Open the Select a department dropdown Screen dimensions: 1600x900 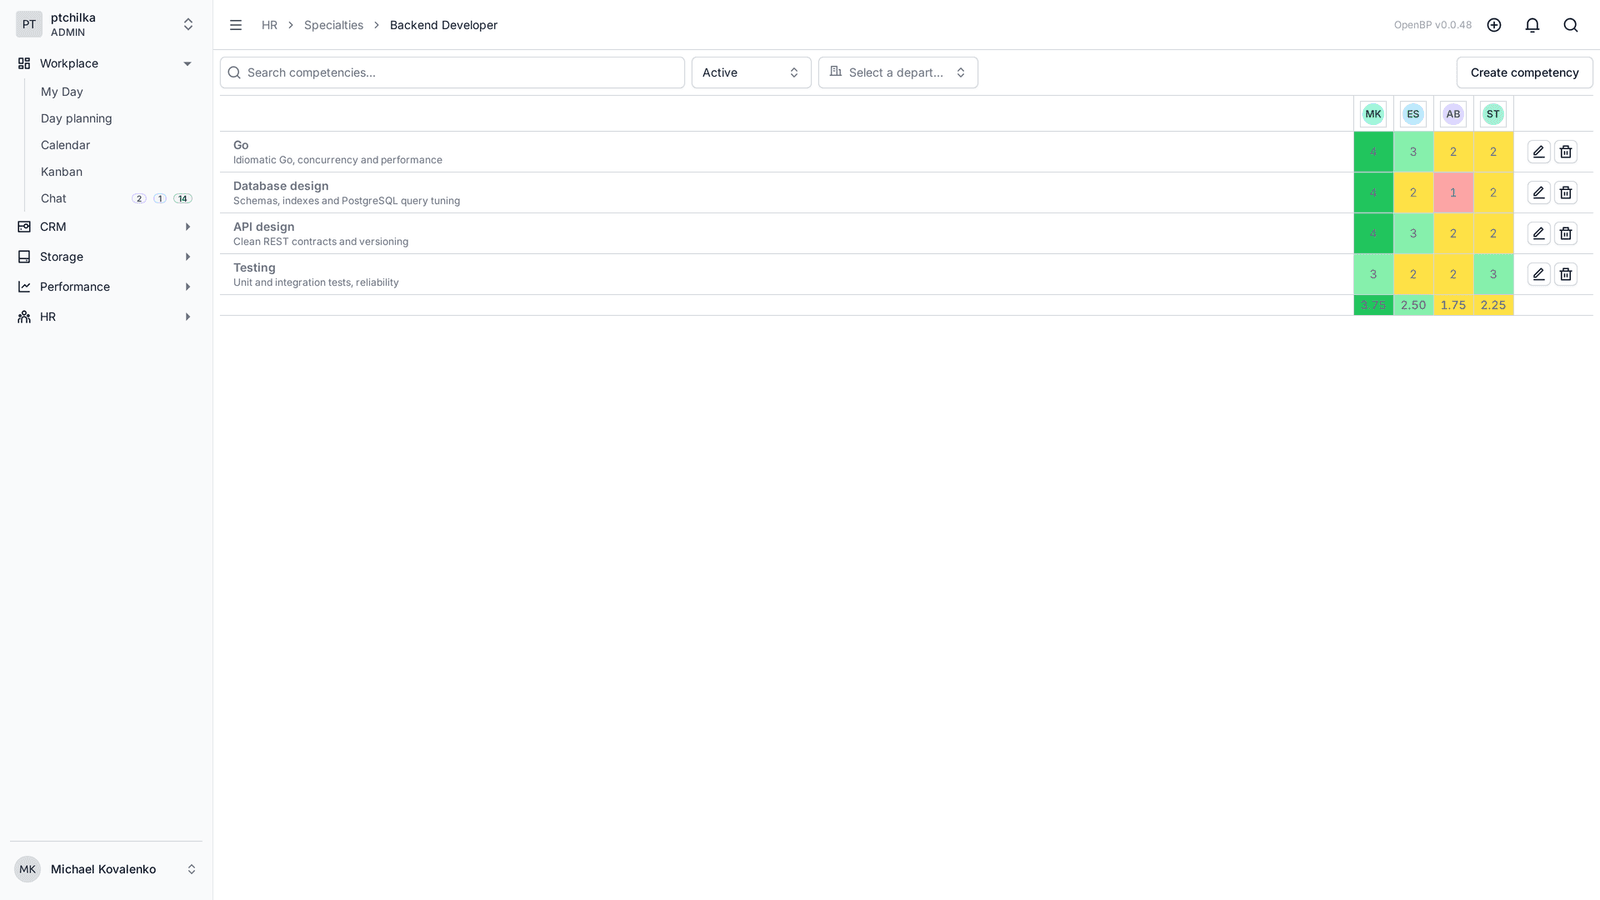pyautogui.click(x=898, y=72)
